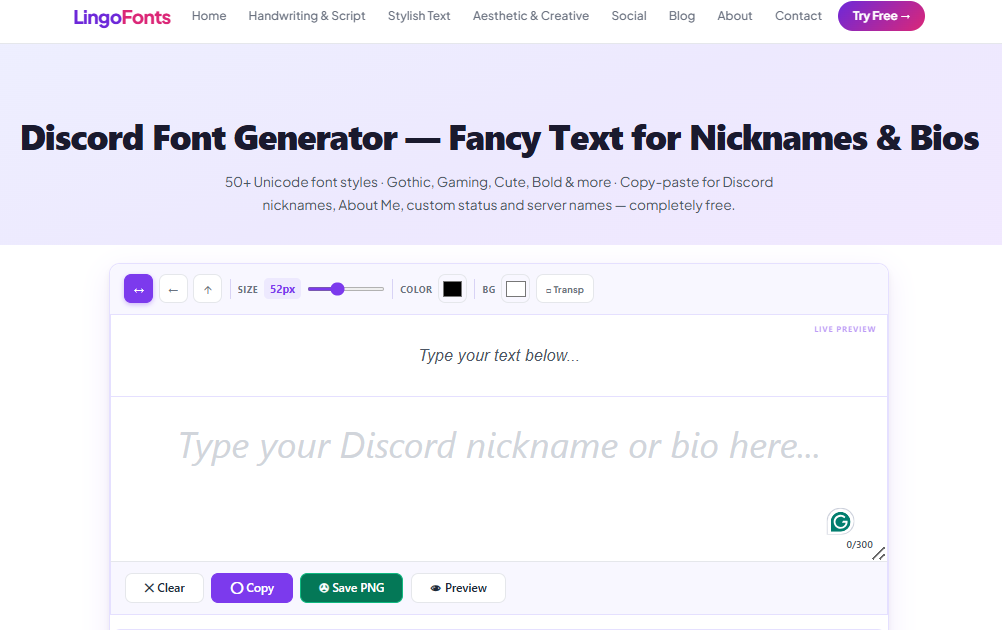Click the Grammarly icon in textarea
Viewport: 1002px width, 630px height.
pos(840,522)
